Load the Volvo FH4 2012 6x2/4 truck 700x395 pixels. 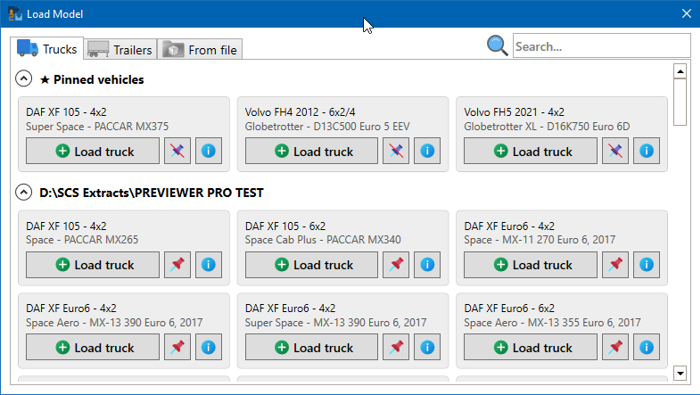312,151
